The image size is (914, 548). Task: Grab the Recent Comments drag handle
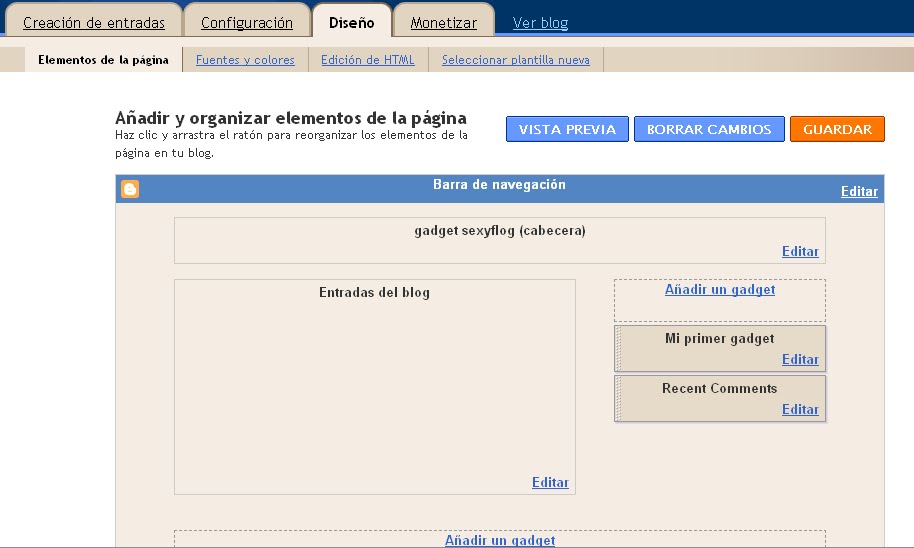point(618,398)
